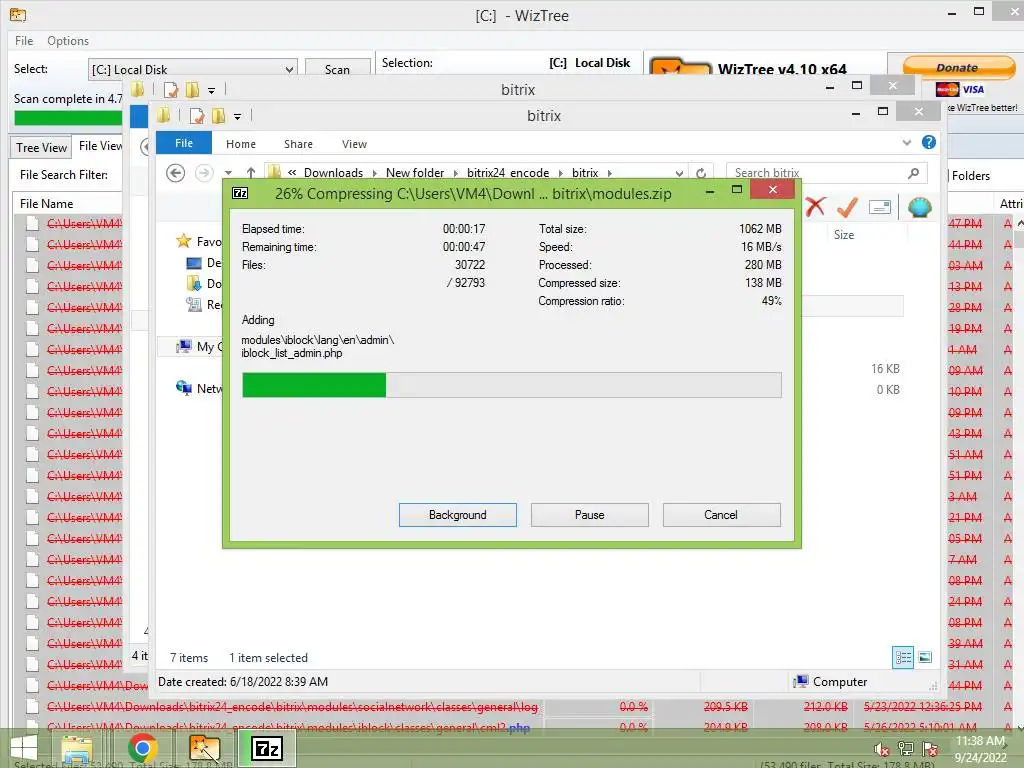Open the Windows Start button

(24, 748)
